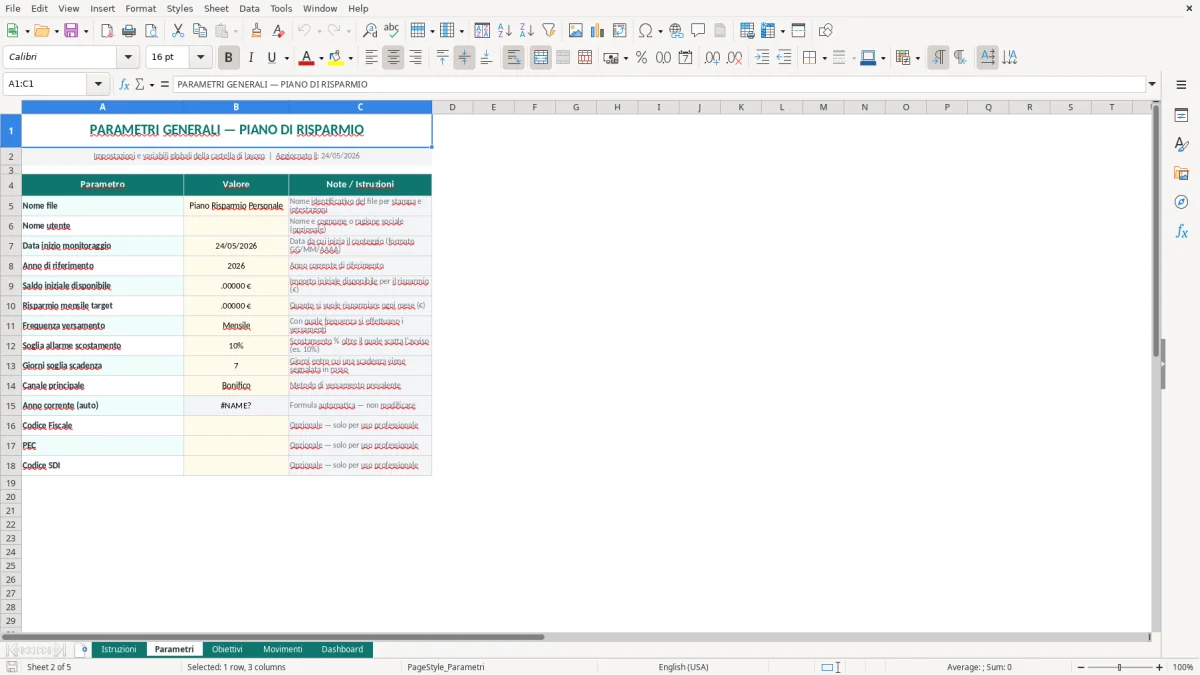Switch to the Movimenti sheet tab
The width and height of the screenshot is (1200, 675).
coord(282,649)
